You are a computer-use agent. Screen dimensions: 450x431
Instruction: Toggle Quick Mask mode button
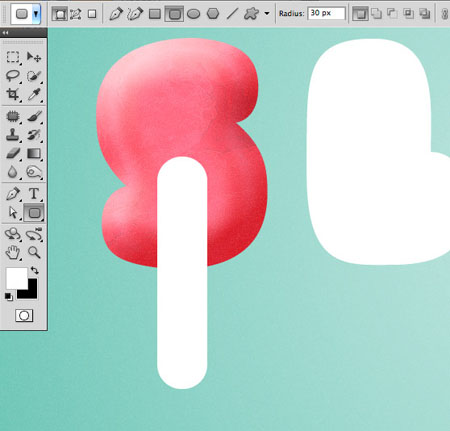pyautogui.click(x=24, y=315)
